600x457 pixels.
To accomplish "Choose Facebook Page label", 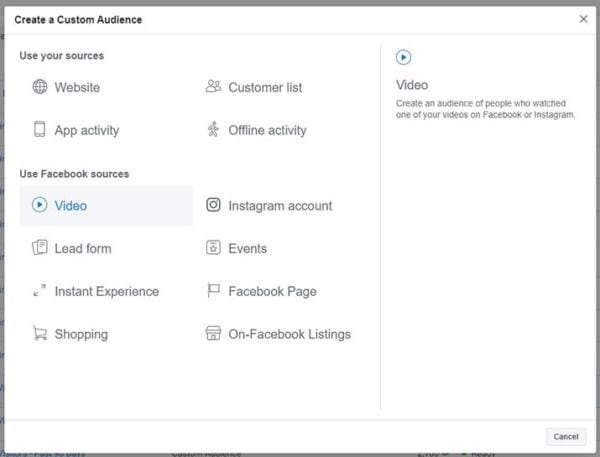I will click(273, 292).
